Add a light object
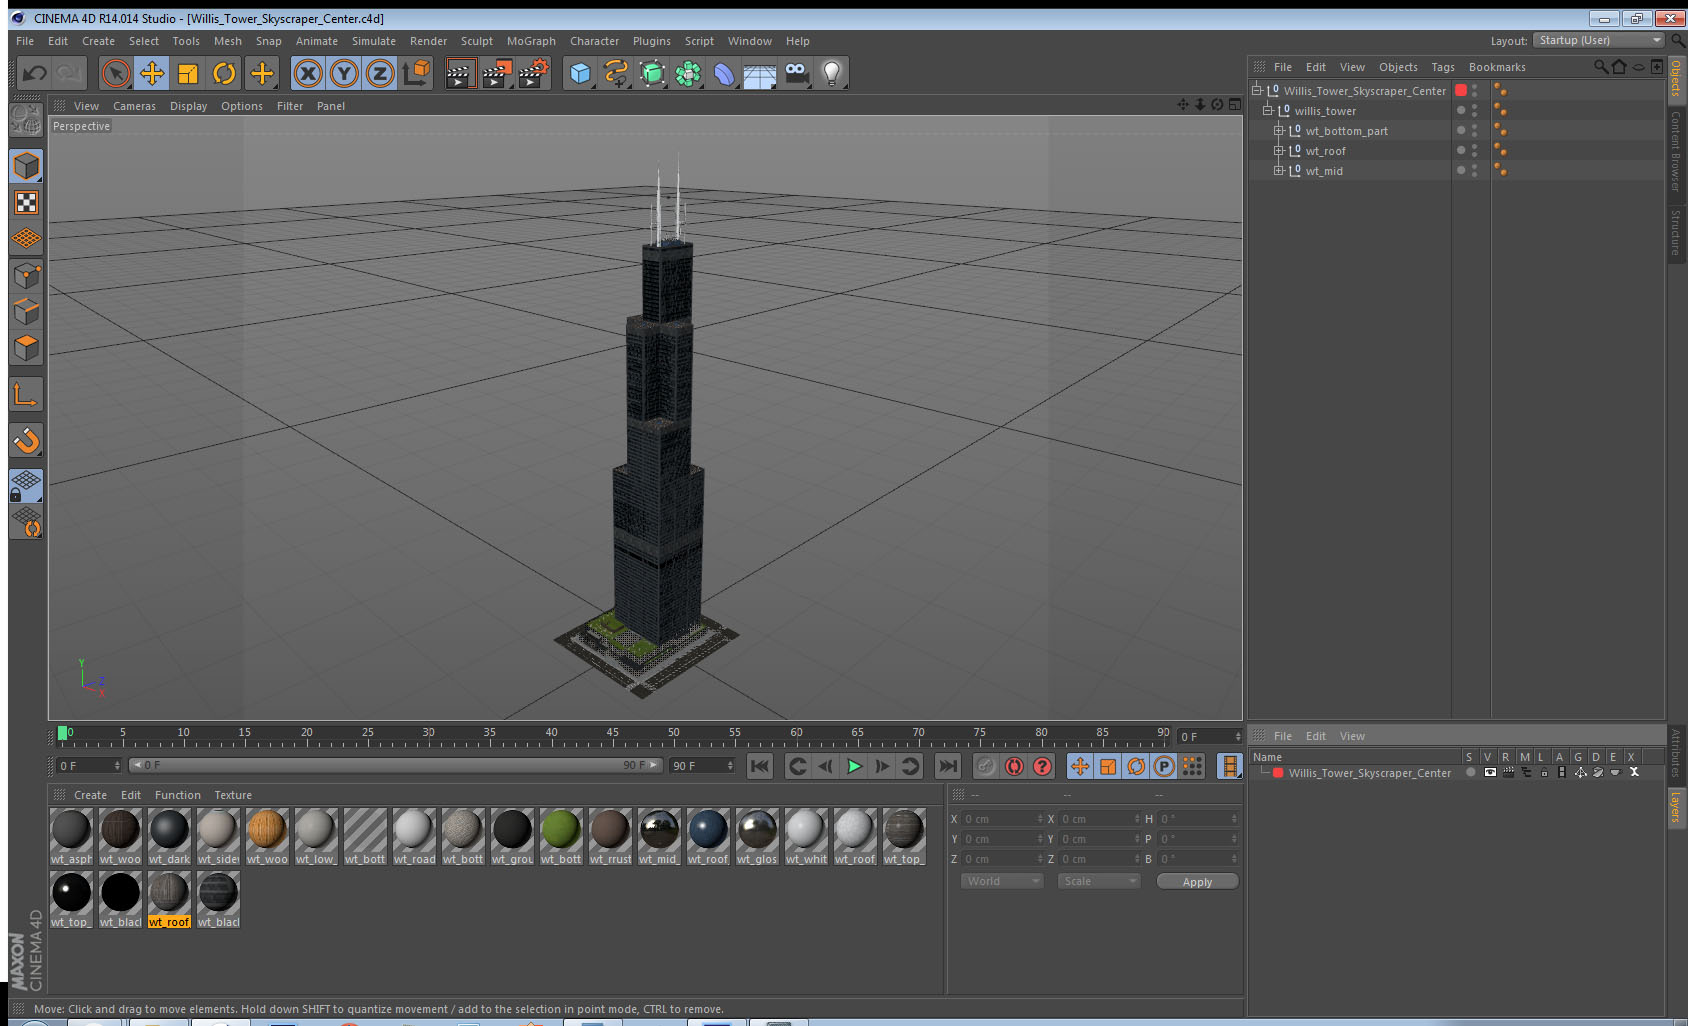The width and height of the screenshot is (1688, 1026). 832,73
